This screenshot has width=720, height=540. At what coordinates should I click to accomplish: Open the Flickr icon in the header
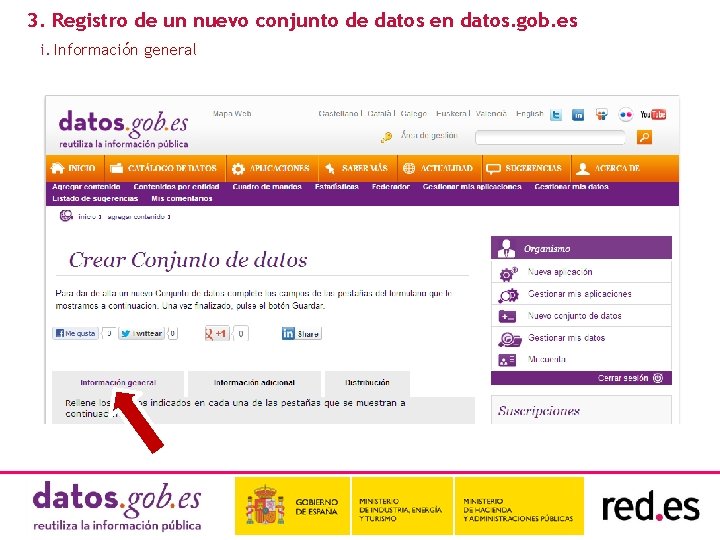coord(625,115)
